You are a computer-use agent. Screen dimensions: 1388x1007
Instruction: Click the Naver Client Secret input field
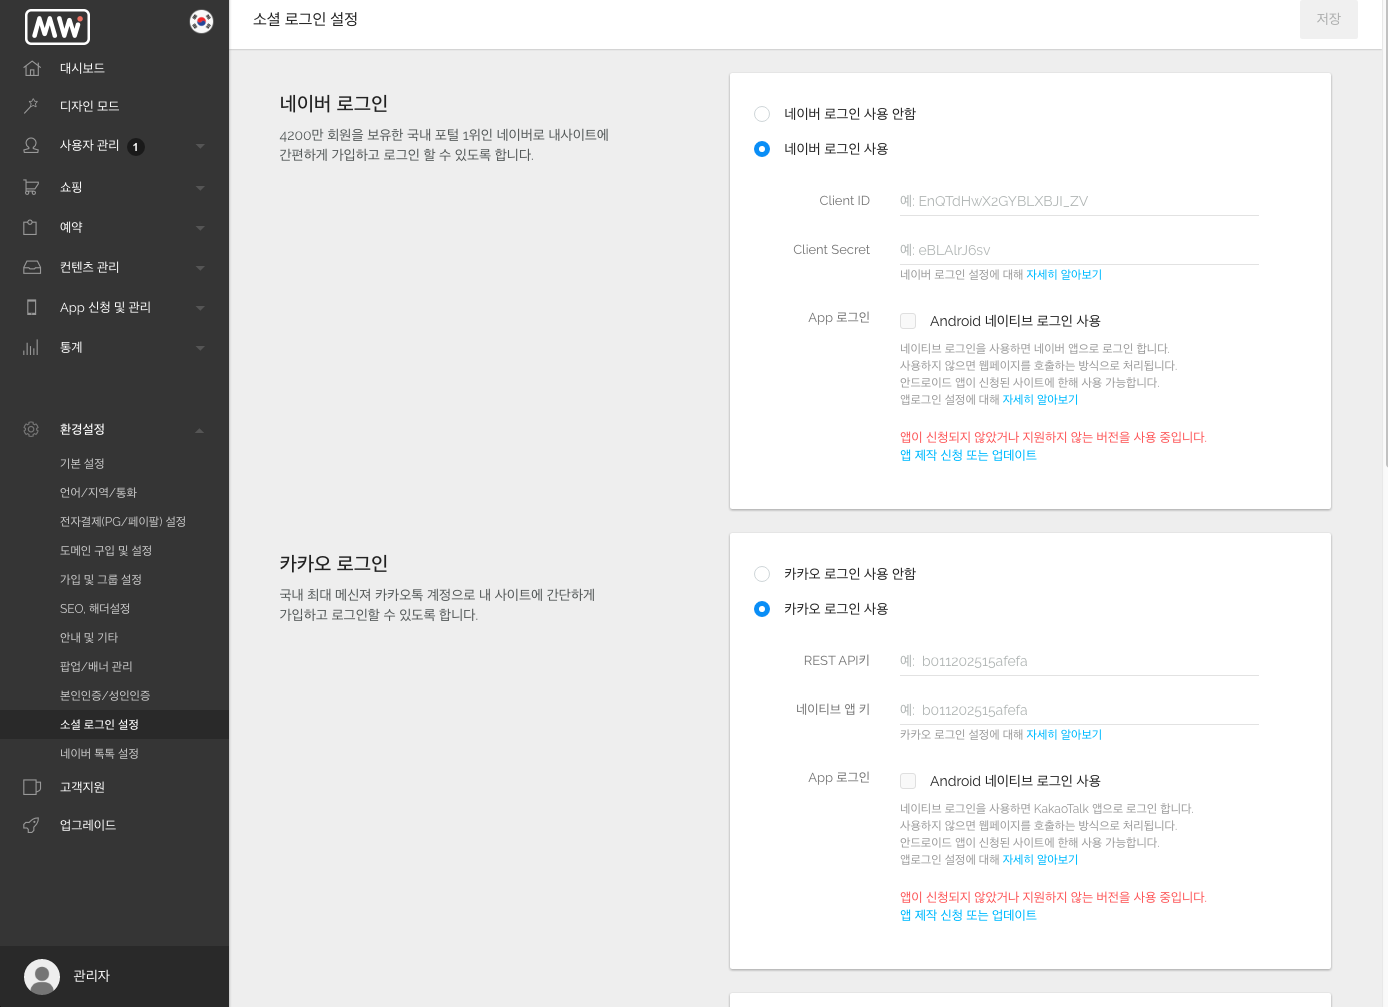pos(1079,250)
